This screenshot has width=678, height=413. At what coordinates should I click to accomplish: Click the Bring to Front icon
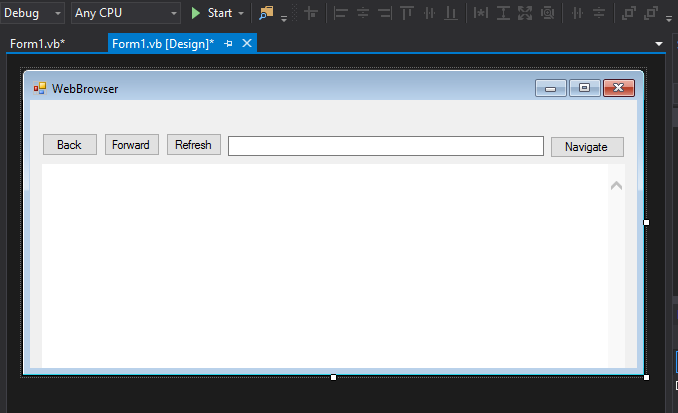628,13
